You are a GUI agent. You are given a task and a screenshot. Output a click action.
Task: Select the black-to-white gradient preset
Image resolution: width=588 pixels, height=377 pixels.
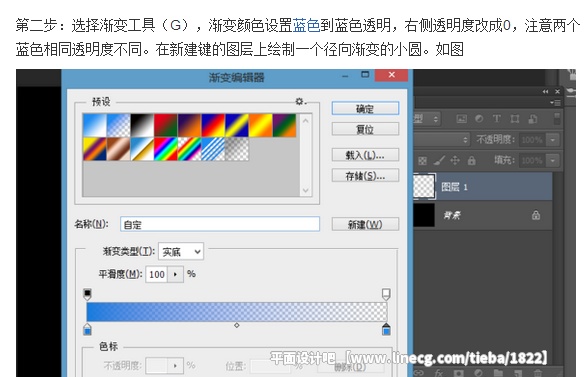(x=142, y=125)
